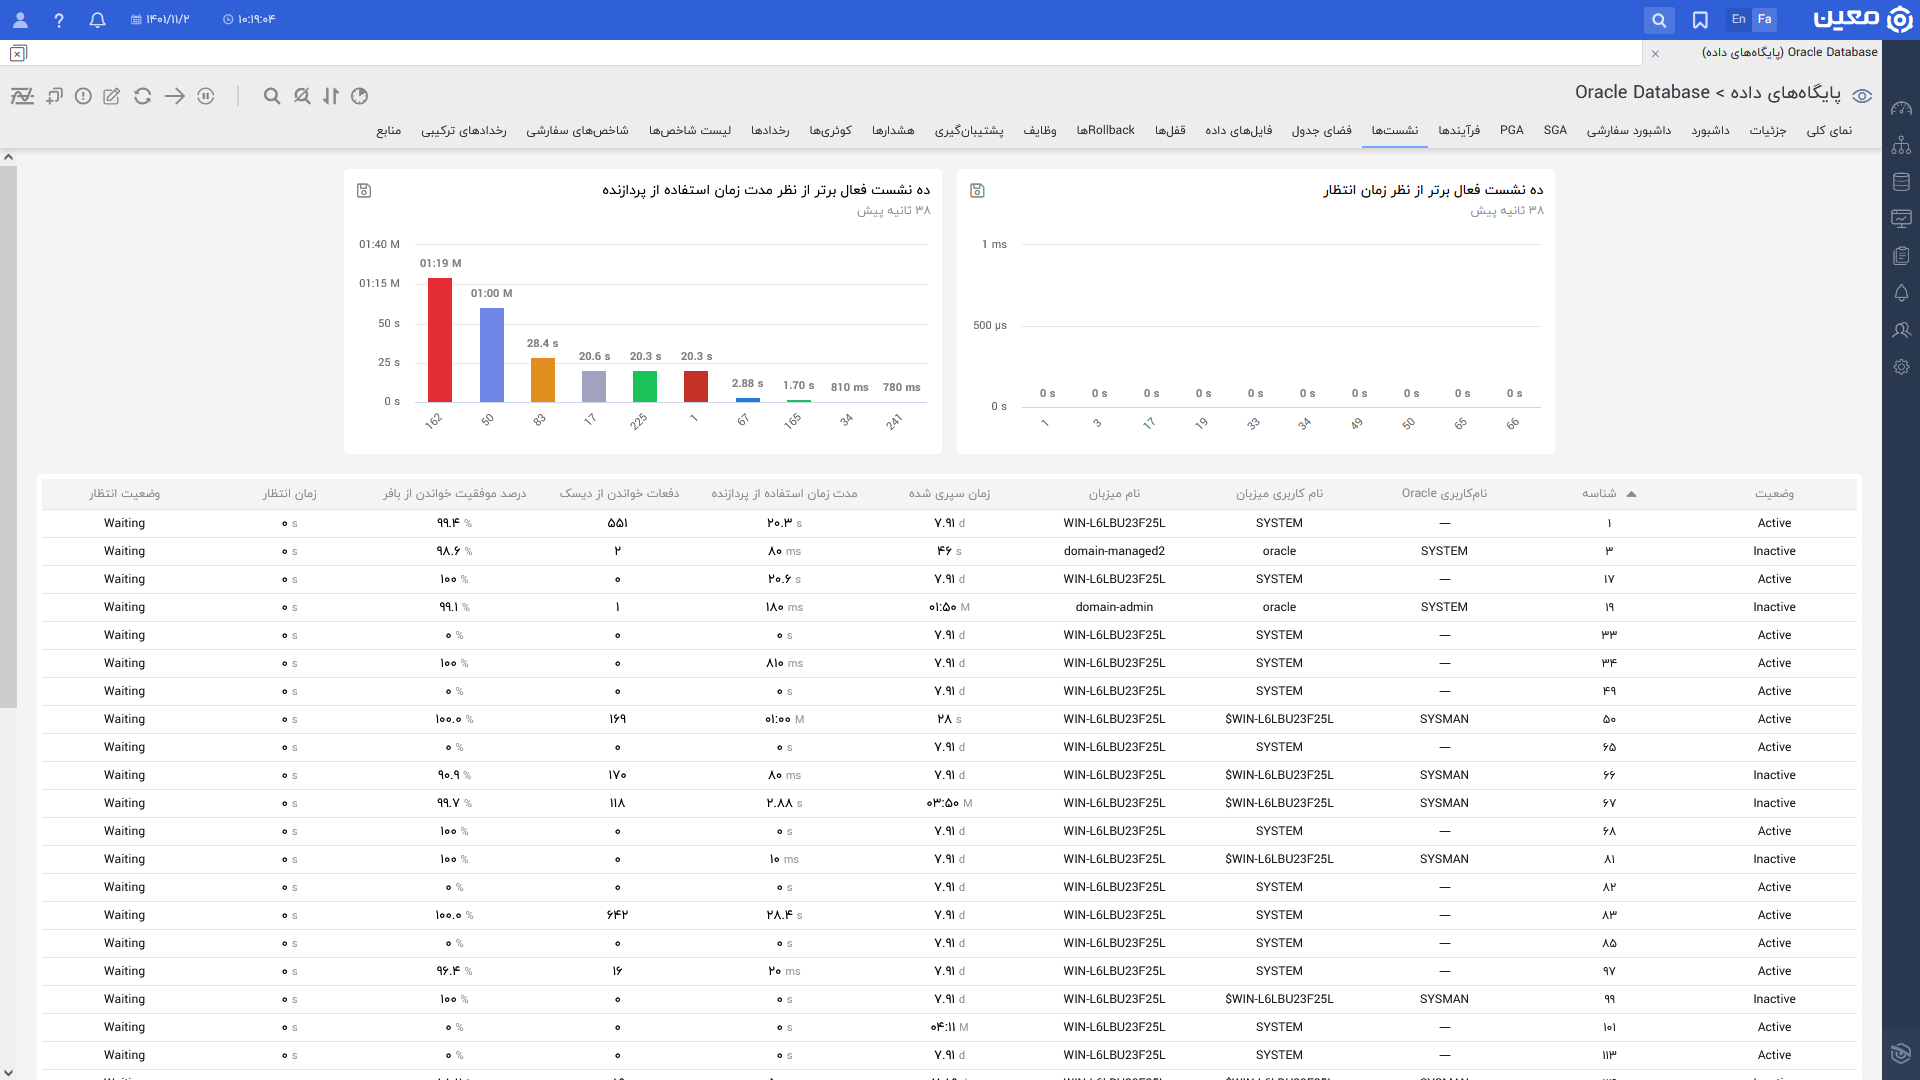
Task: Click the chart trend toolbar icon
Action: [22, 96]
